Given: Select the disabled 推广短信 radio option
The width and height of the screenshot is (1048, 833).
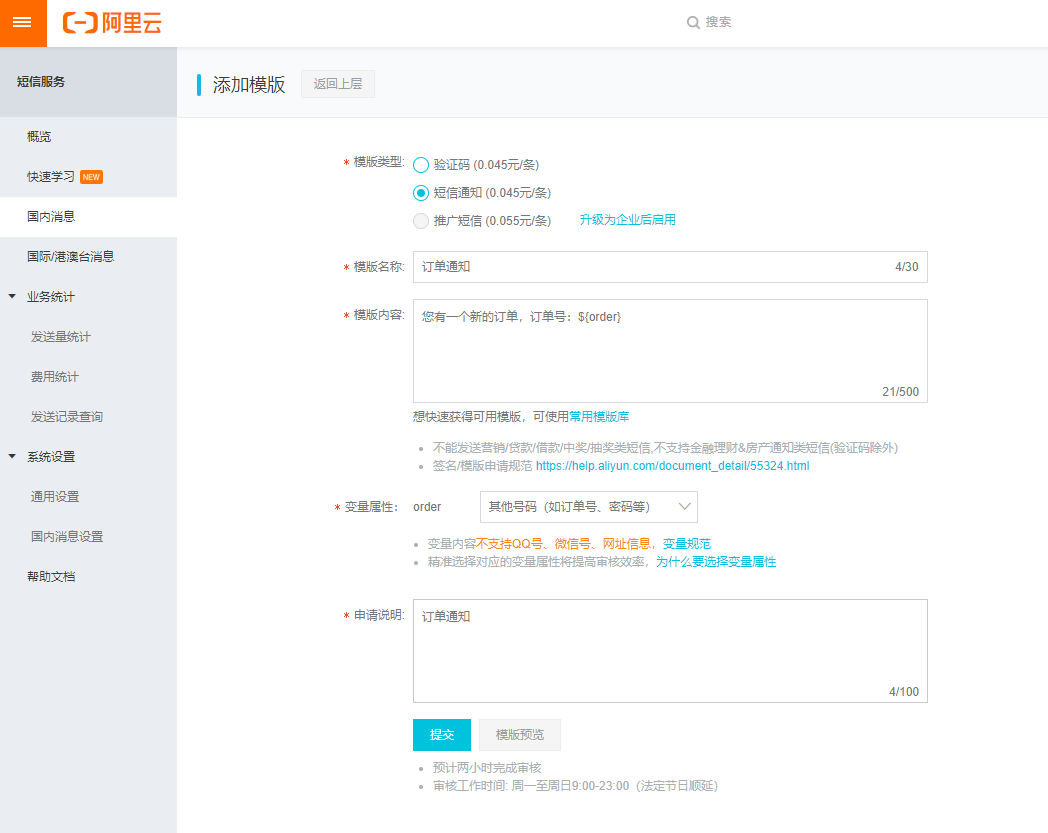Looking at the screenshot, I should 421,221.
